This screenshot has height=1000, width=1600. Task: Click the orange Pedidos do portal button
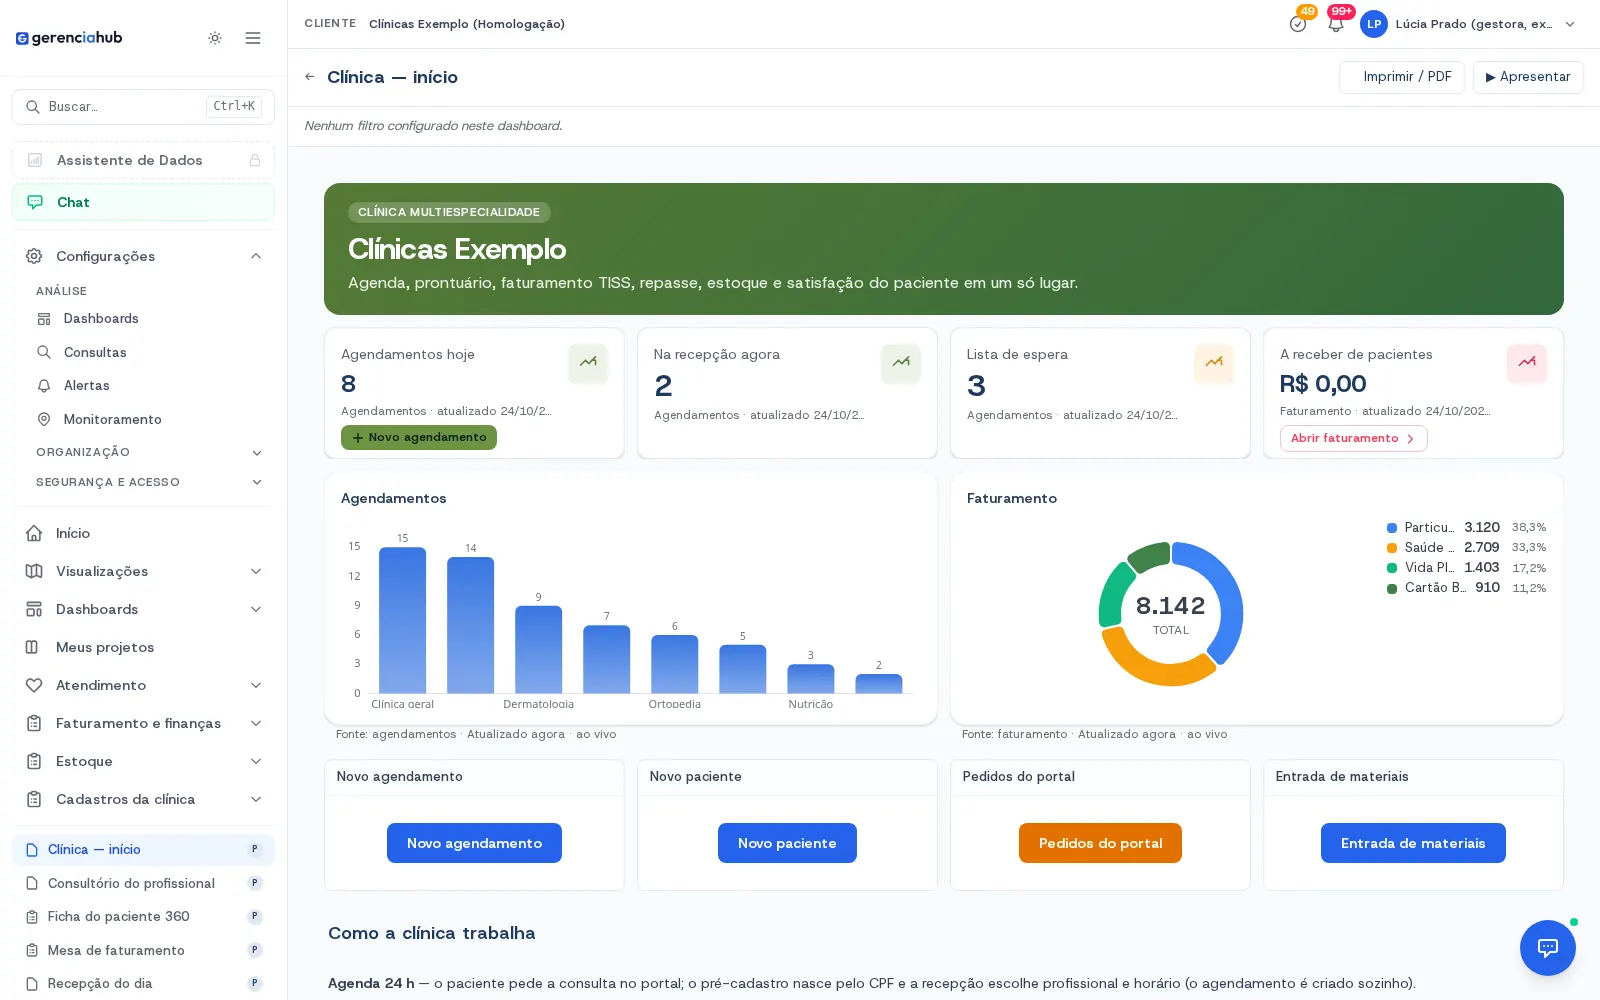pos(1100,843)
